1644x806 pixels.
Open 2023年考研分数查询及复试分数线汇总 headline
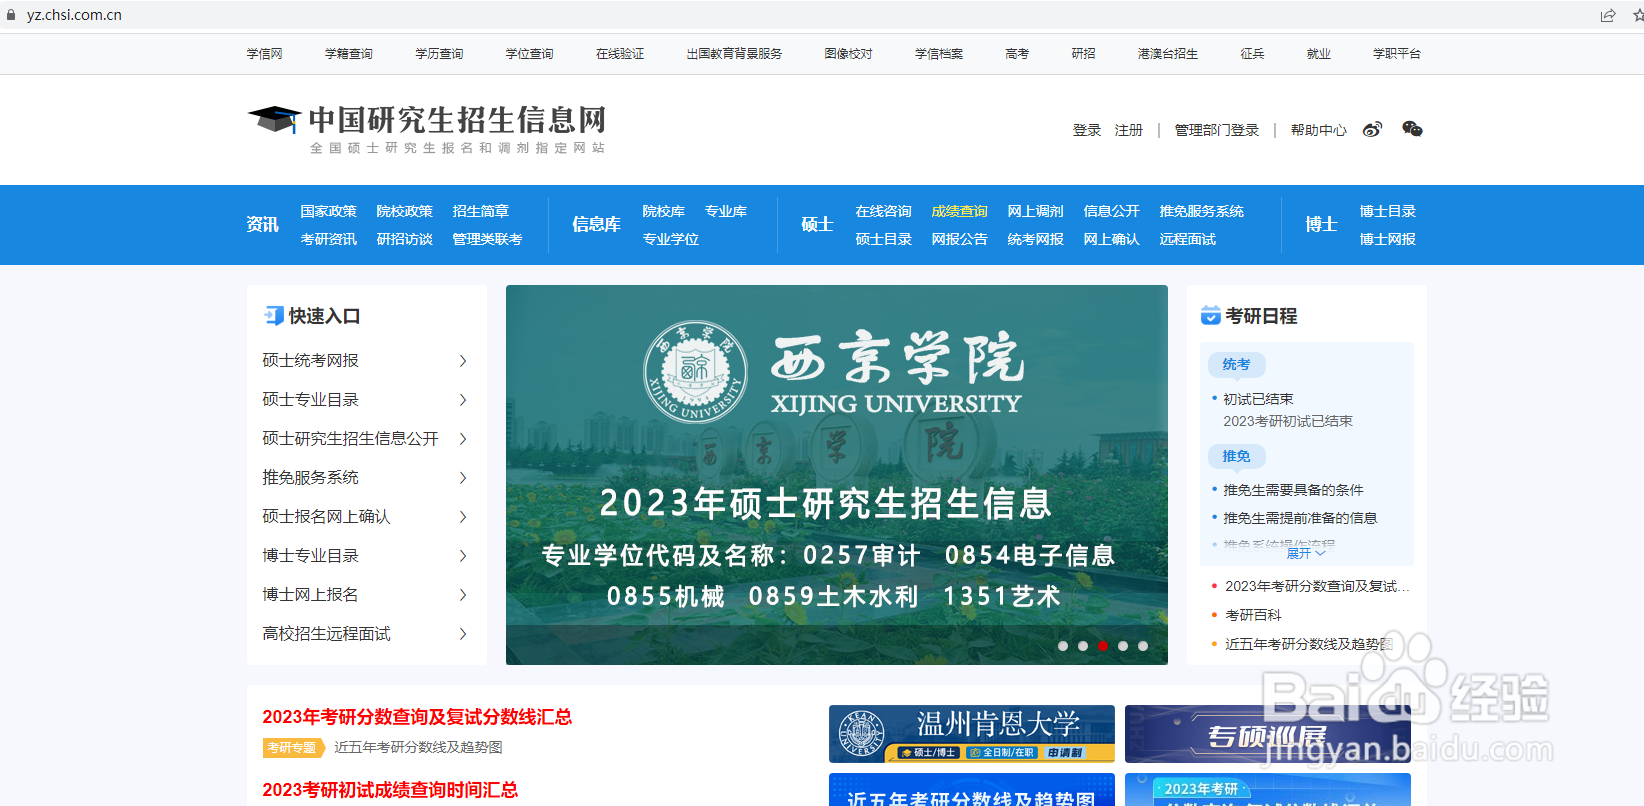417,717
